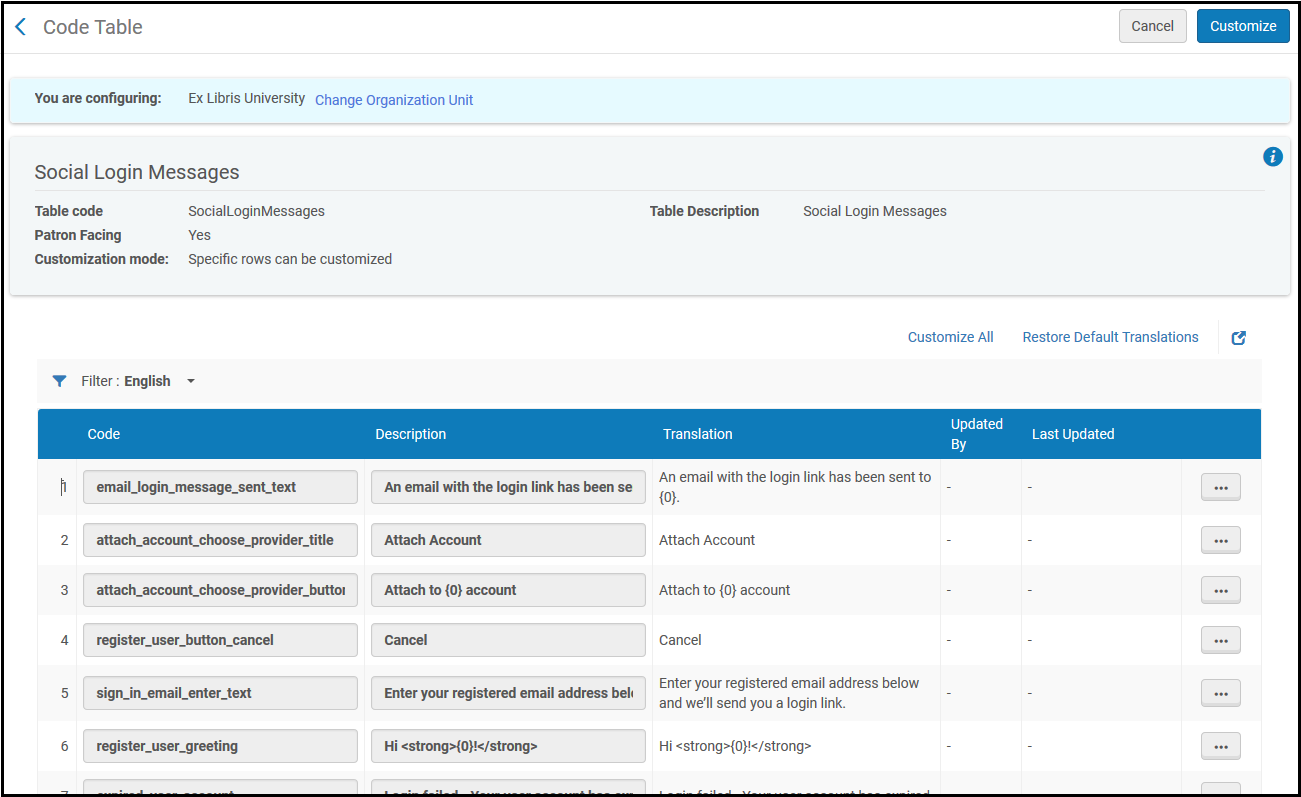Click the Hi <strong>{0}!</strong> description field
This screenshot has width=1301, height=797.
508,746
